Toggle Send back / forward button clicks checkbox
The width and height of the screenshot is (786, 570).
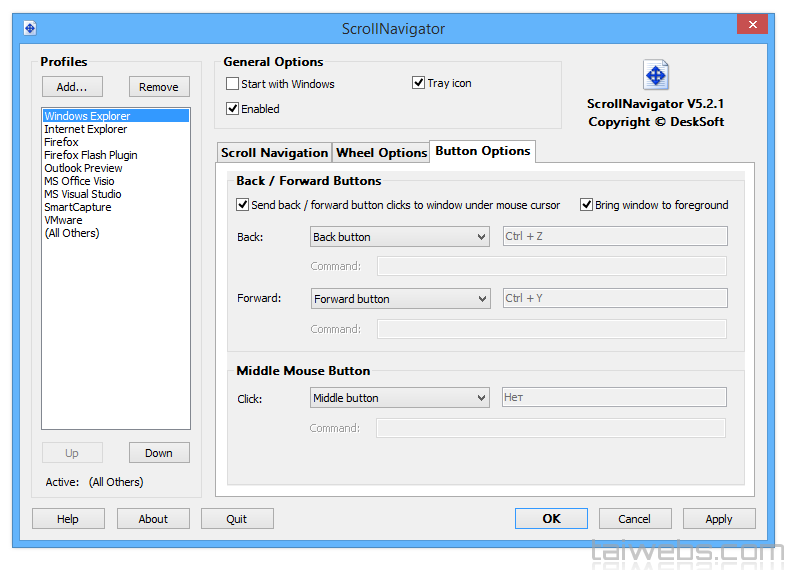tap(243, 205)
